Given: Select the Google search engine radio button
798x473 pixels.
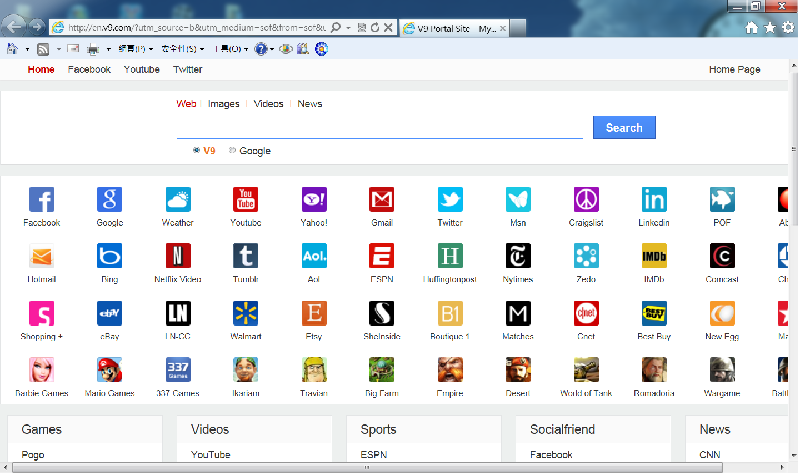Looking at the screenshot, I should 232,151.
